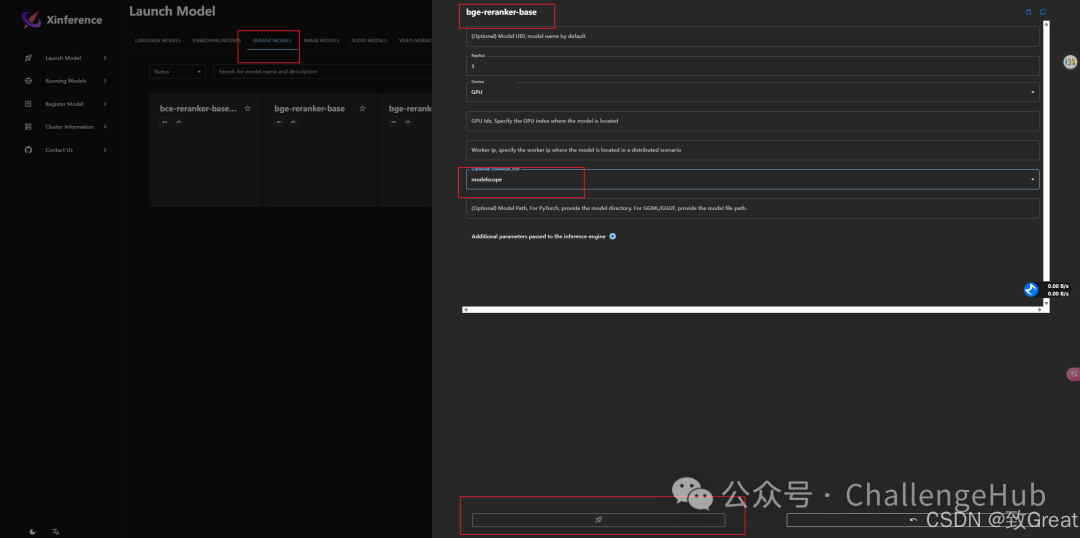Open Running Models icon in sidebar
This screenshot has width=1080, height=538.
(28, 81)
